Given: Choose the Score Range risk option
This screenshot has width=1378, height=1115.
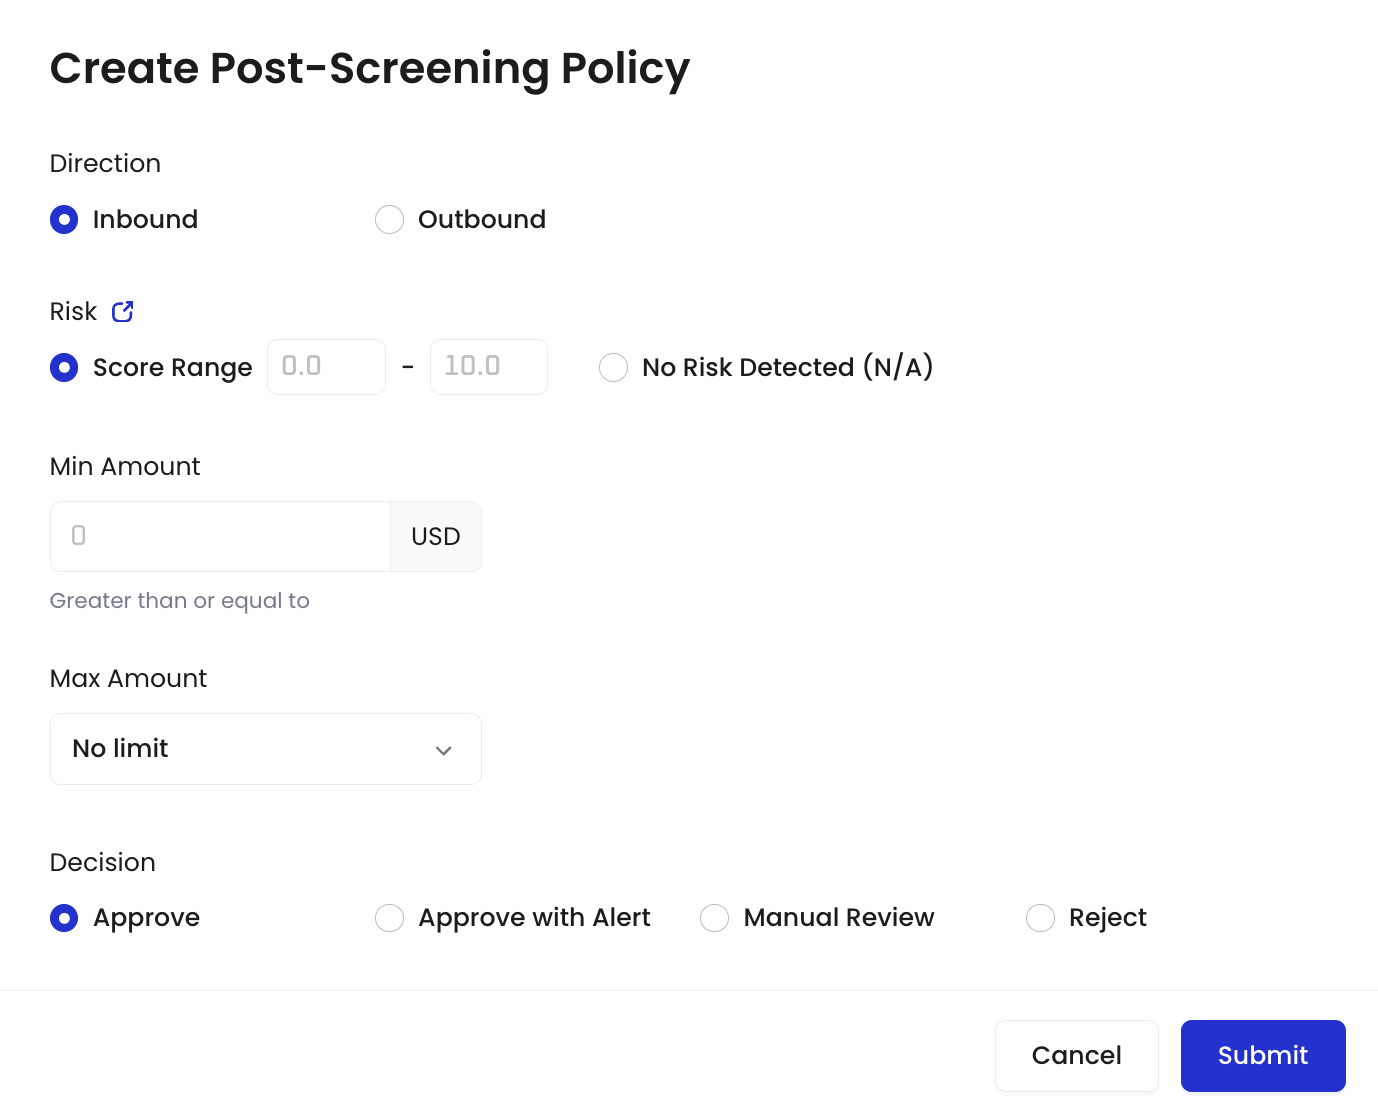Looking at the screenshot, I should click(64, 368).
